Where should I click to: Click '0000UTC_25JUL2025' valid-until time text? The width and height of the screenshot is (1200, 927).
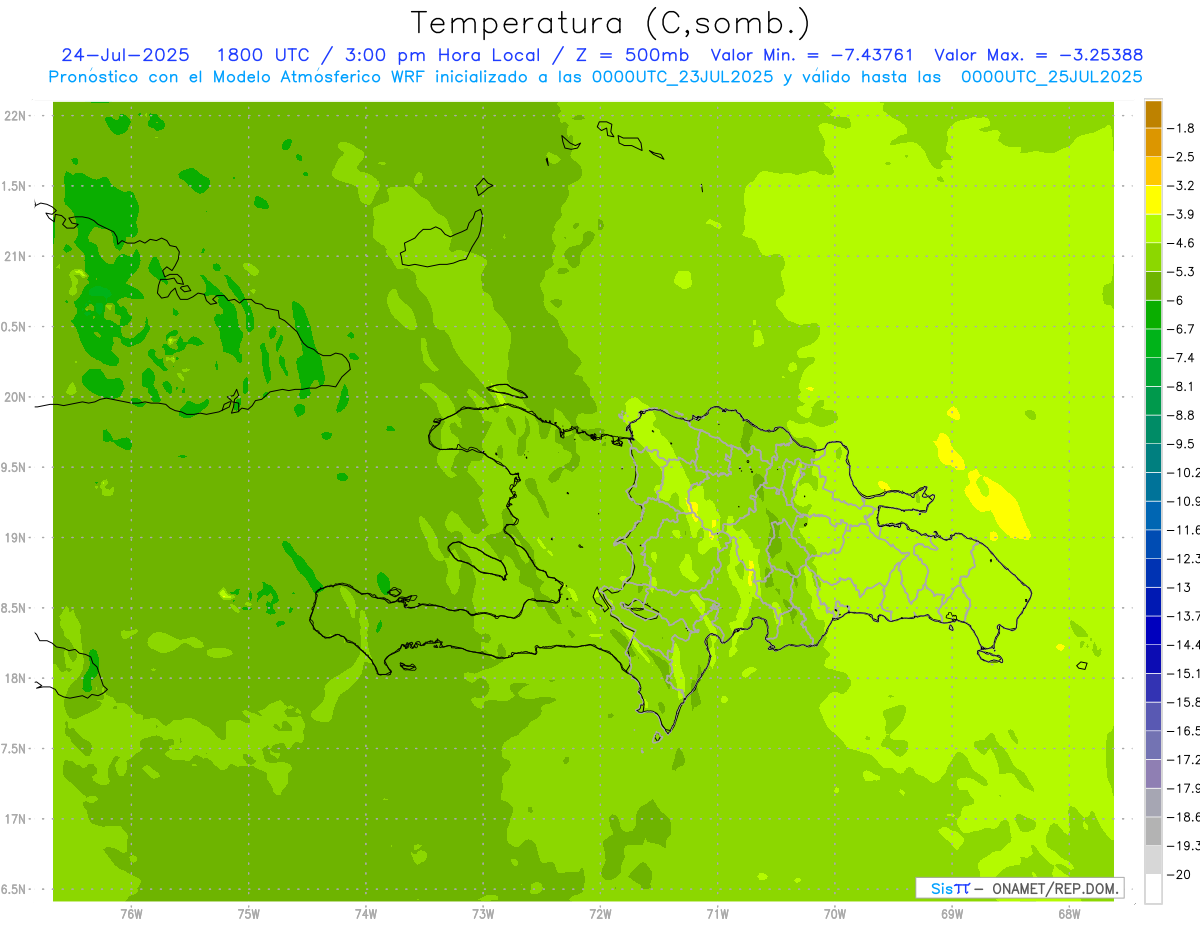click(1052, 77)
